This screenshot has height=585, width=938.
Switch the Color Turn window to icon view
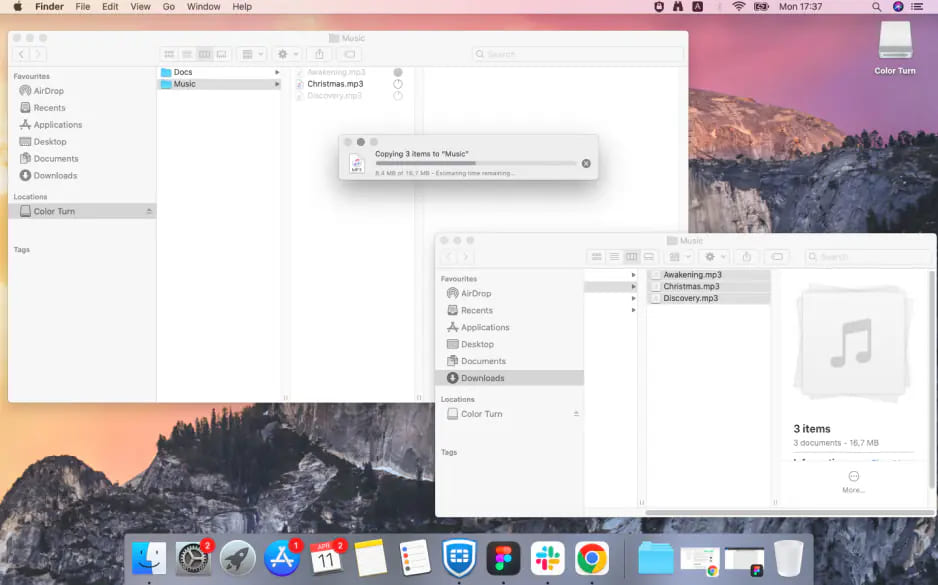169,54
